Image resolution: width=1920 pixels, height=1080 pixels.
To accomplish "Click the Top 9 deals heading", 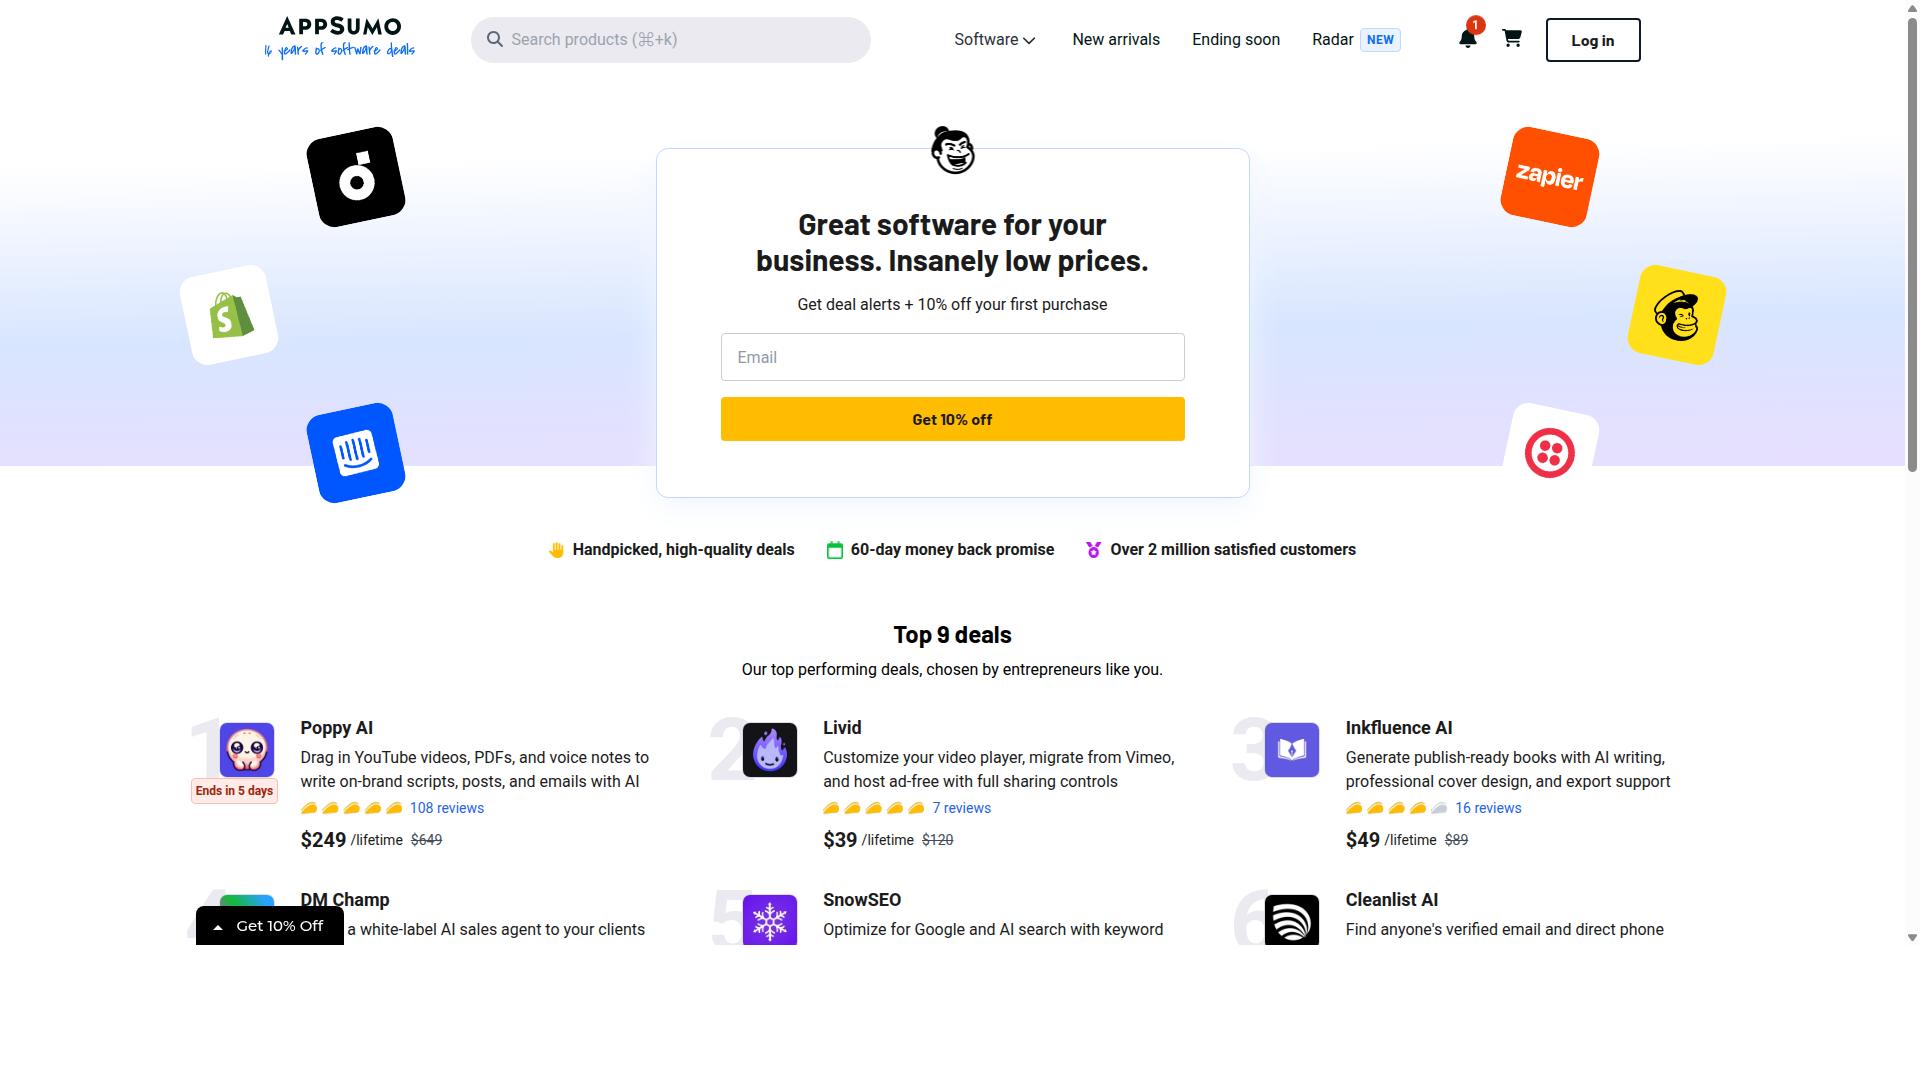I will [x=952, y=635].
